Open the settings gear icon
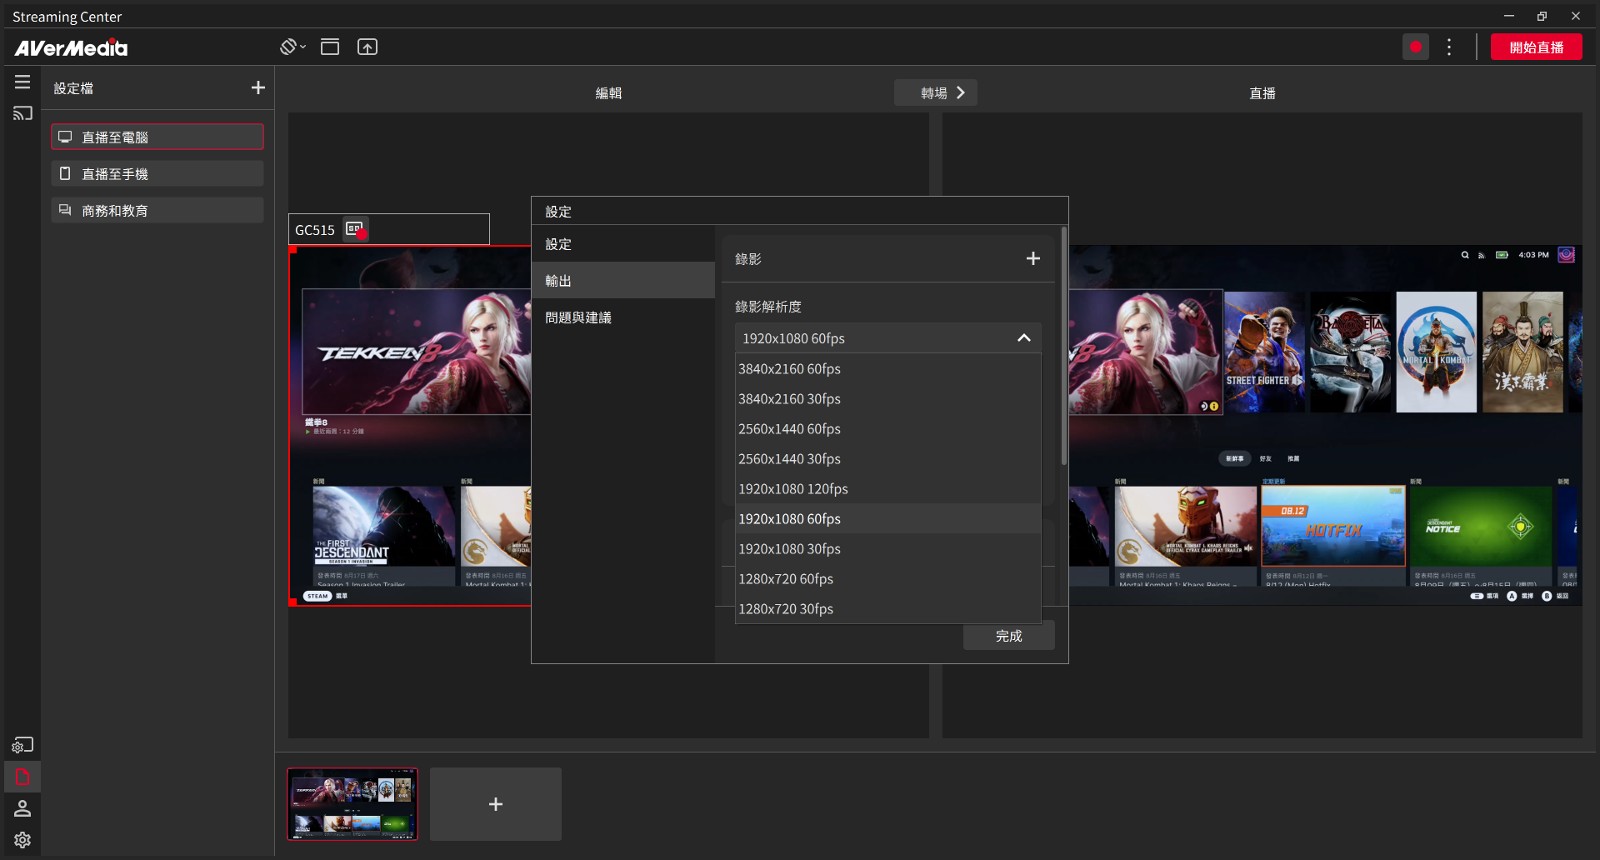 click(x=22, y=840)
